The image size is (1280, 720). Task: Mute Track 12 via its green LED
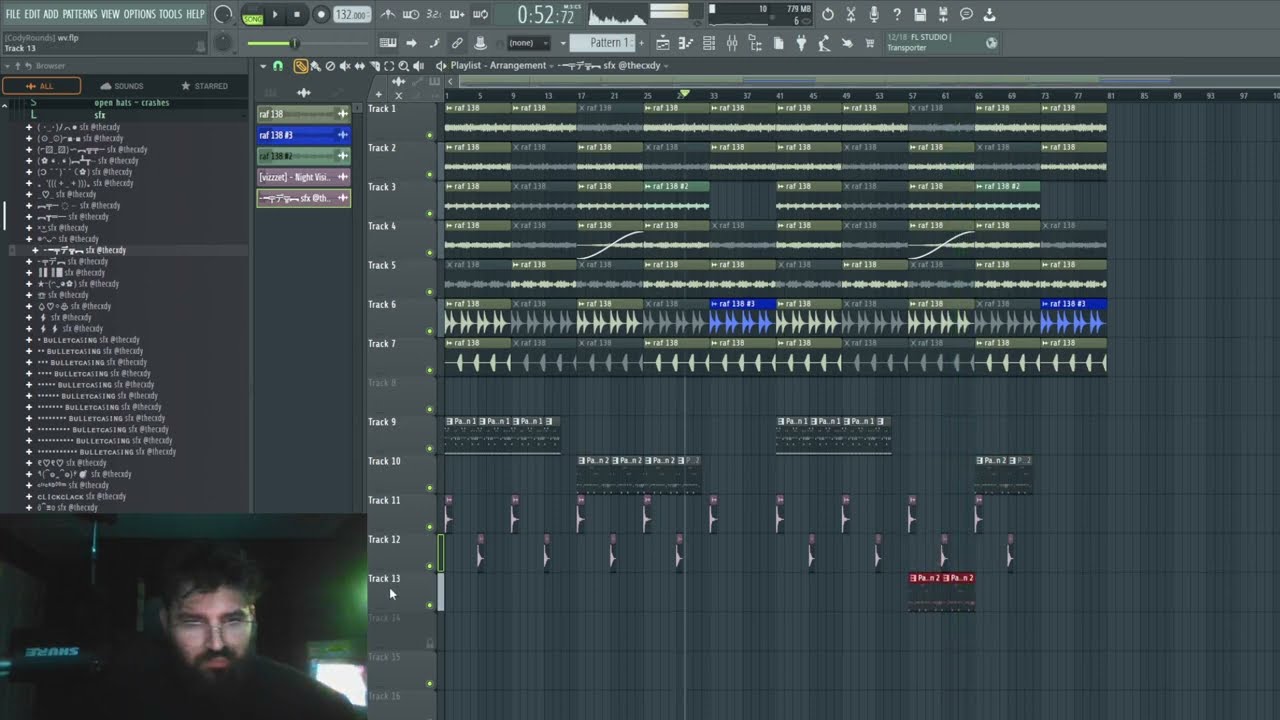(x=430, y=566)
